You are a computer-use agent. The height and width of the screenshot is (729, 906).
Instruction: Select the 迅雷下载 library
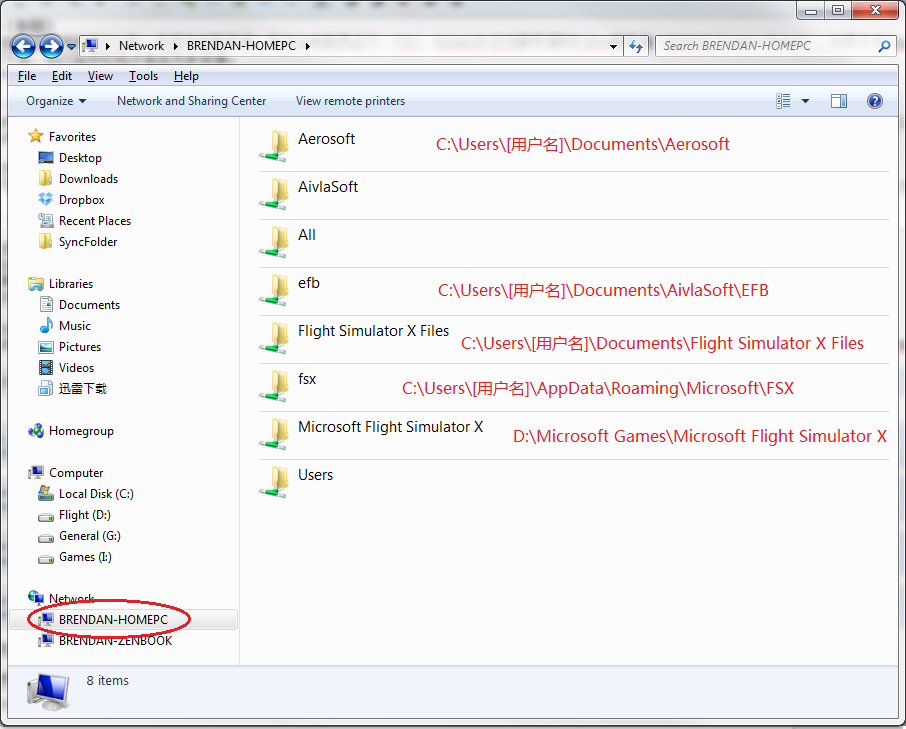click(83, 389)
